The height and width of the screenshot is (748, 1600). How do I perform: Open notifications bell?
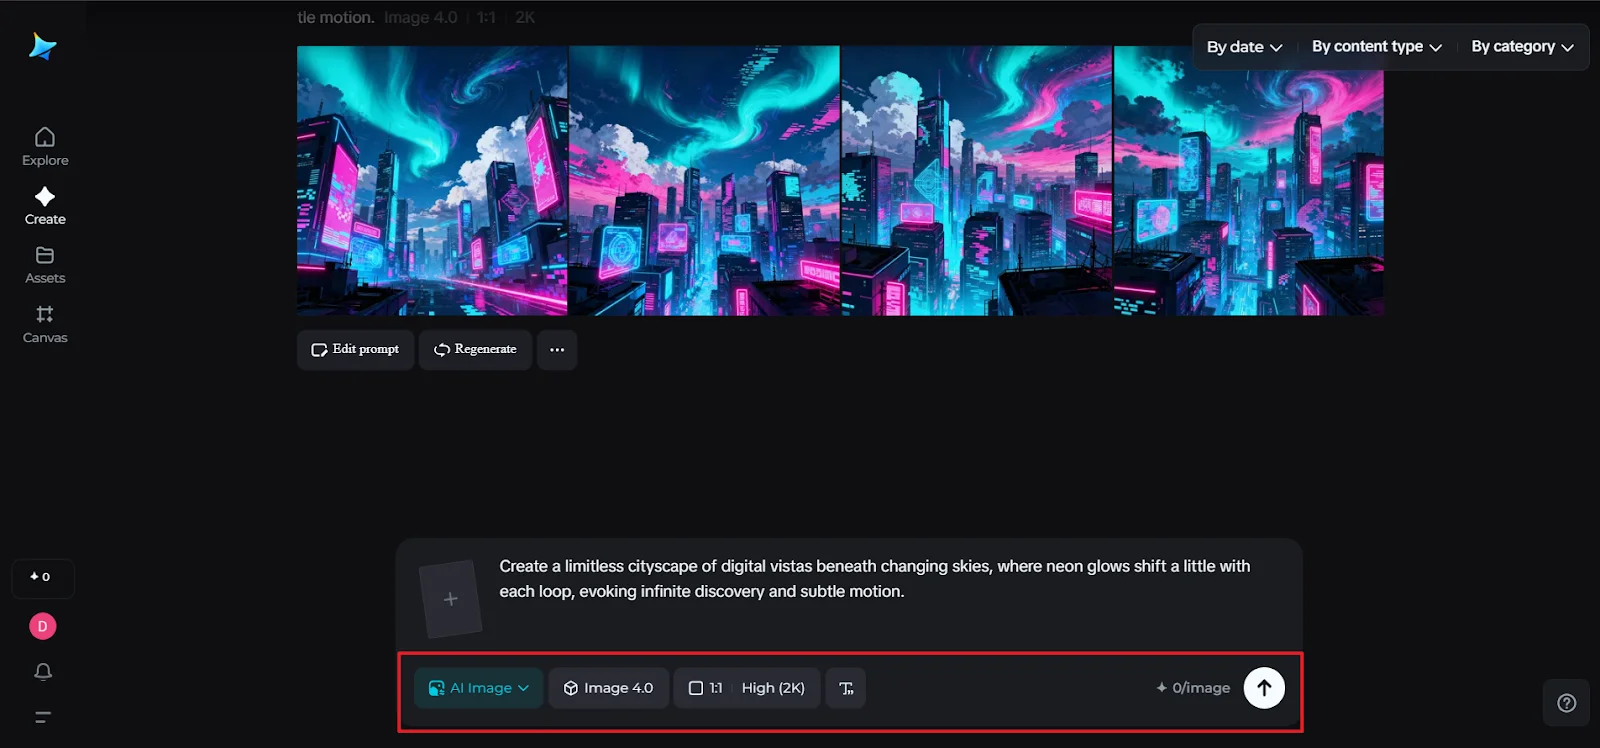coord(43,672)
